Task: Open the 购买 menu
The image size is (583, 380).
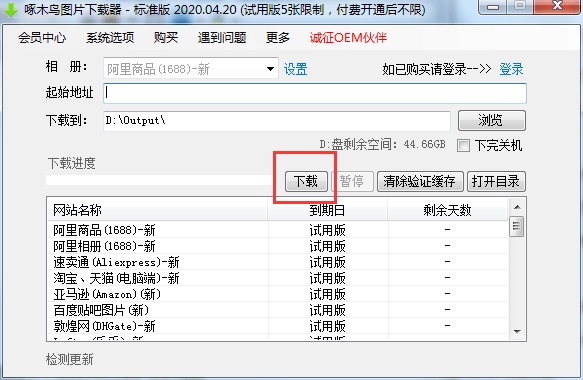Action: [x=166, y=38]
